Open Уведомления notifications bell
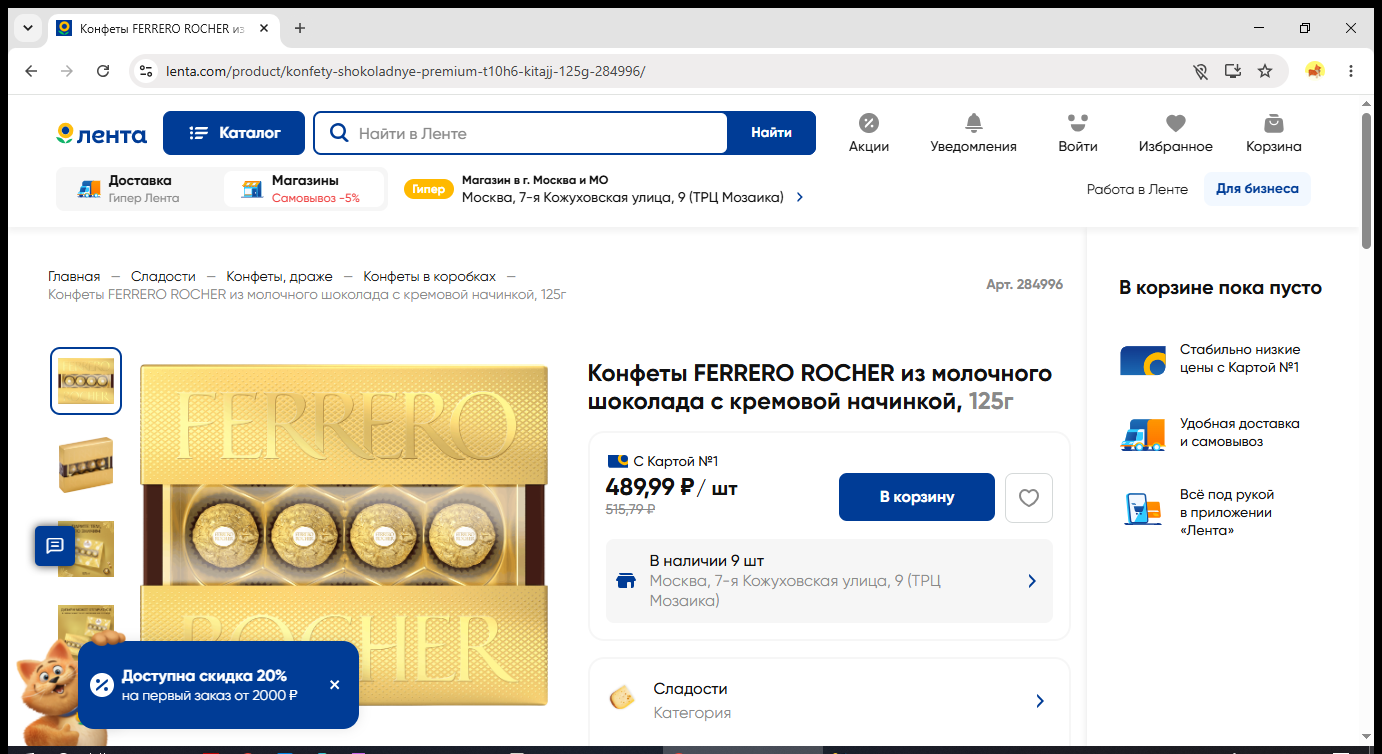This screenshot has height=754, width=1382. pyautogui.click(x=973, y=133)
